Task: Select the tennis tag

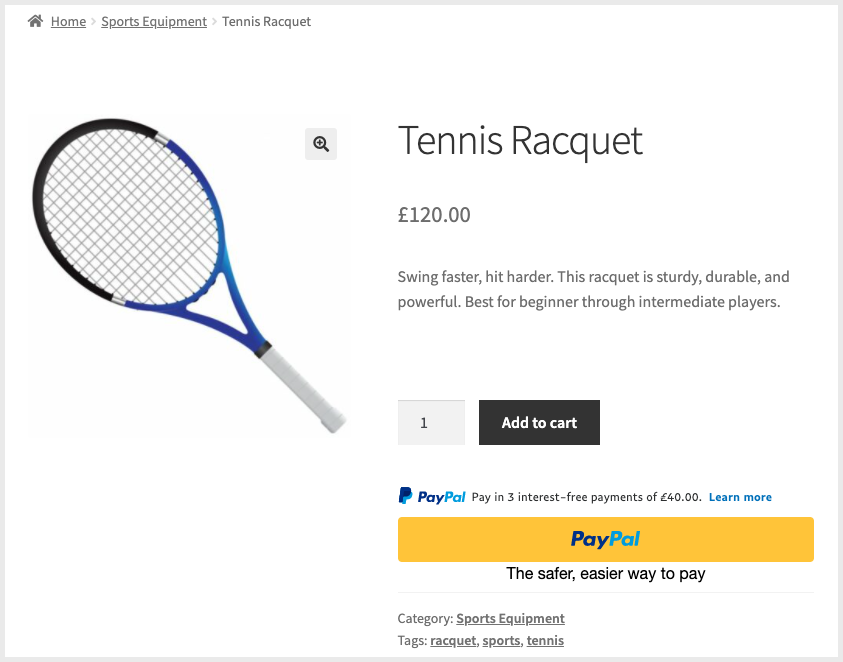Action: (x=545, y=640)
